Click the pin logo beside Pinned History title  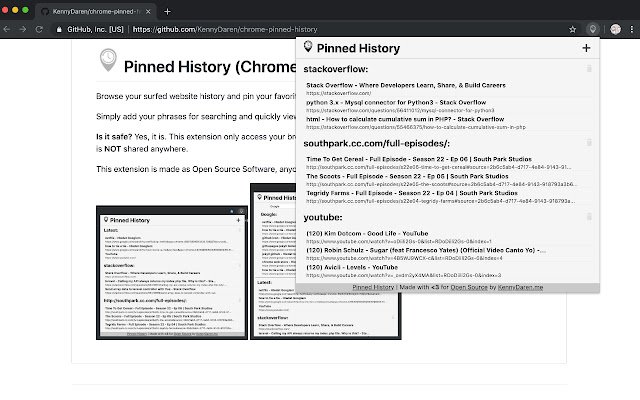[x=308, y=47]
